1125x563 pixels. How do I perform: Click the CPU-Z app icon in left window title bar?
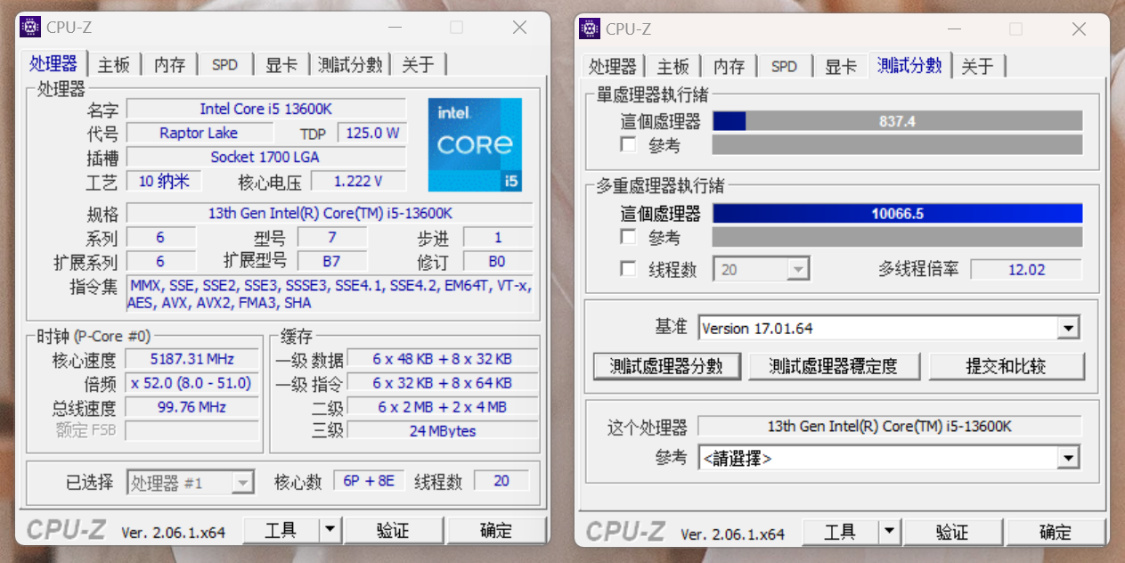[30, 27]
